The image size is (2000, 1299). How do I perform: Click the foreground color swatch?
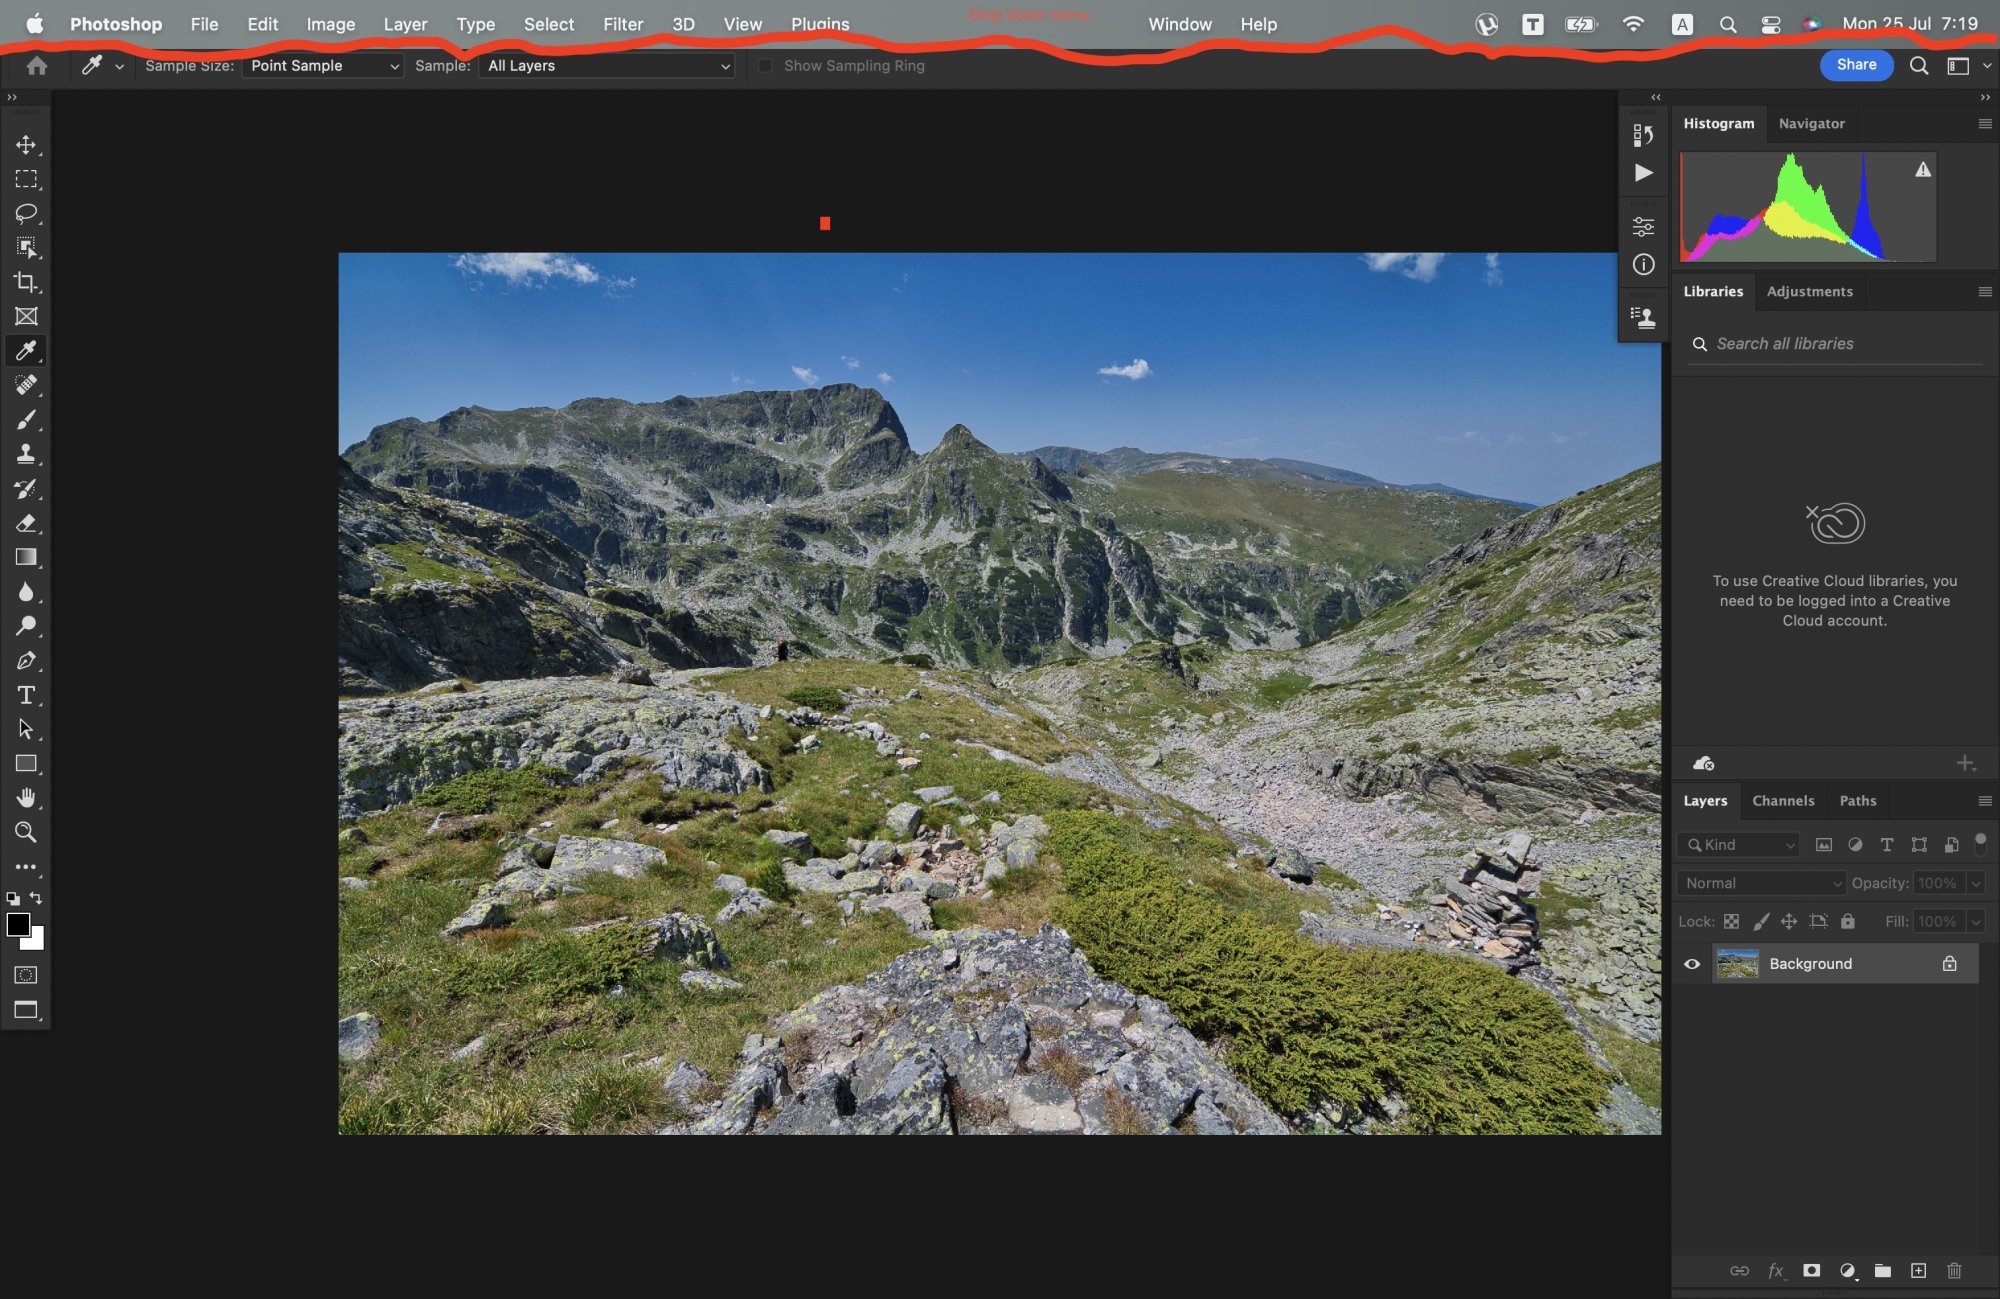(17, 925)
